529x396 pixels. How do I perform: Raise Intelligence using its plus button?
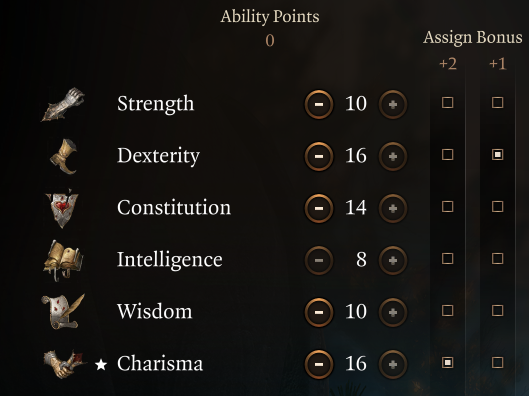[x=393, y=260]
